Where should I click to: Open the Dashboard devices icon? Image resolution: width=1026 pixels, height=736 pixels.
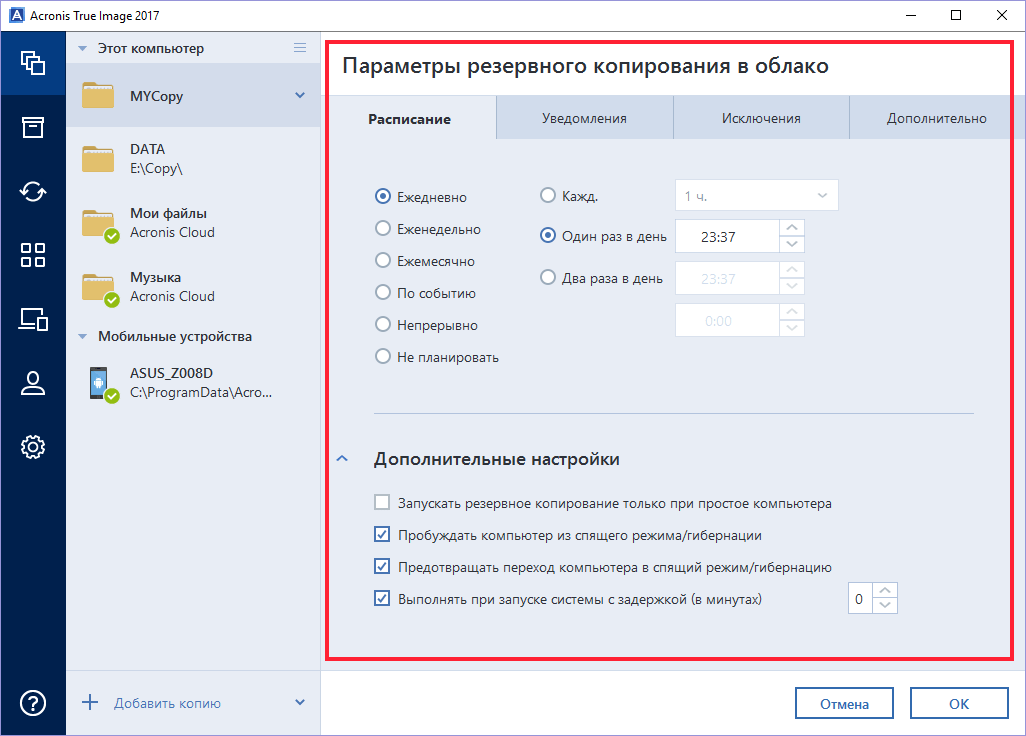pos(33,319)
